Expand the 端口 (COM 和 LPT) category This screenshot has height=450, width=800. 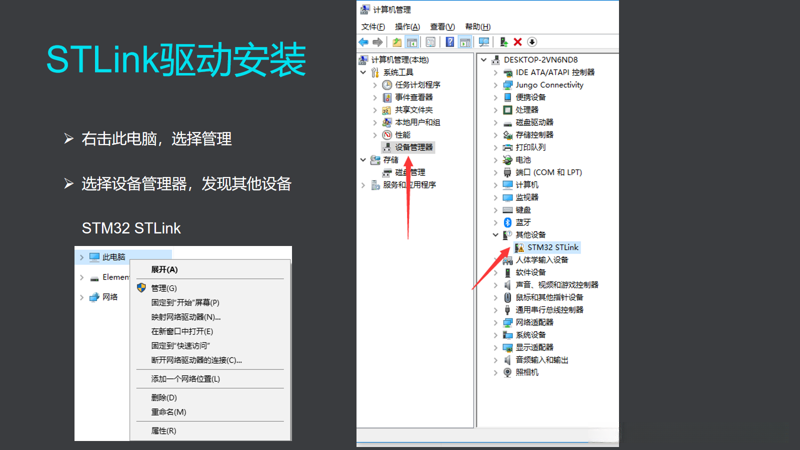495,172
